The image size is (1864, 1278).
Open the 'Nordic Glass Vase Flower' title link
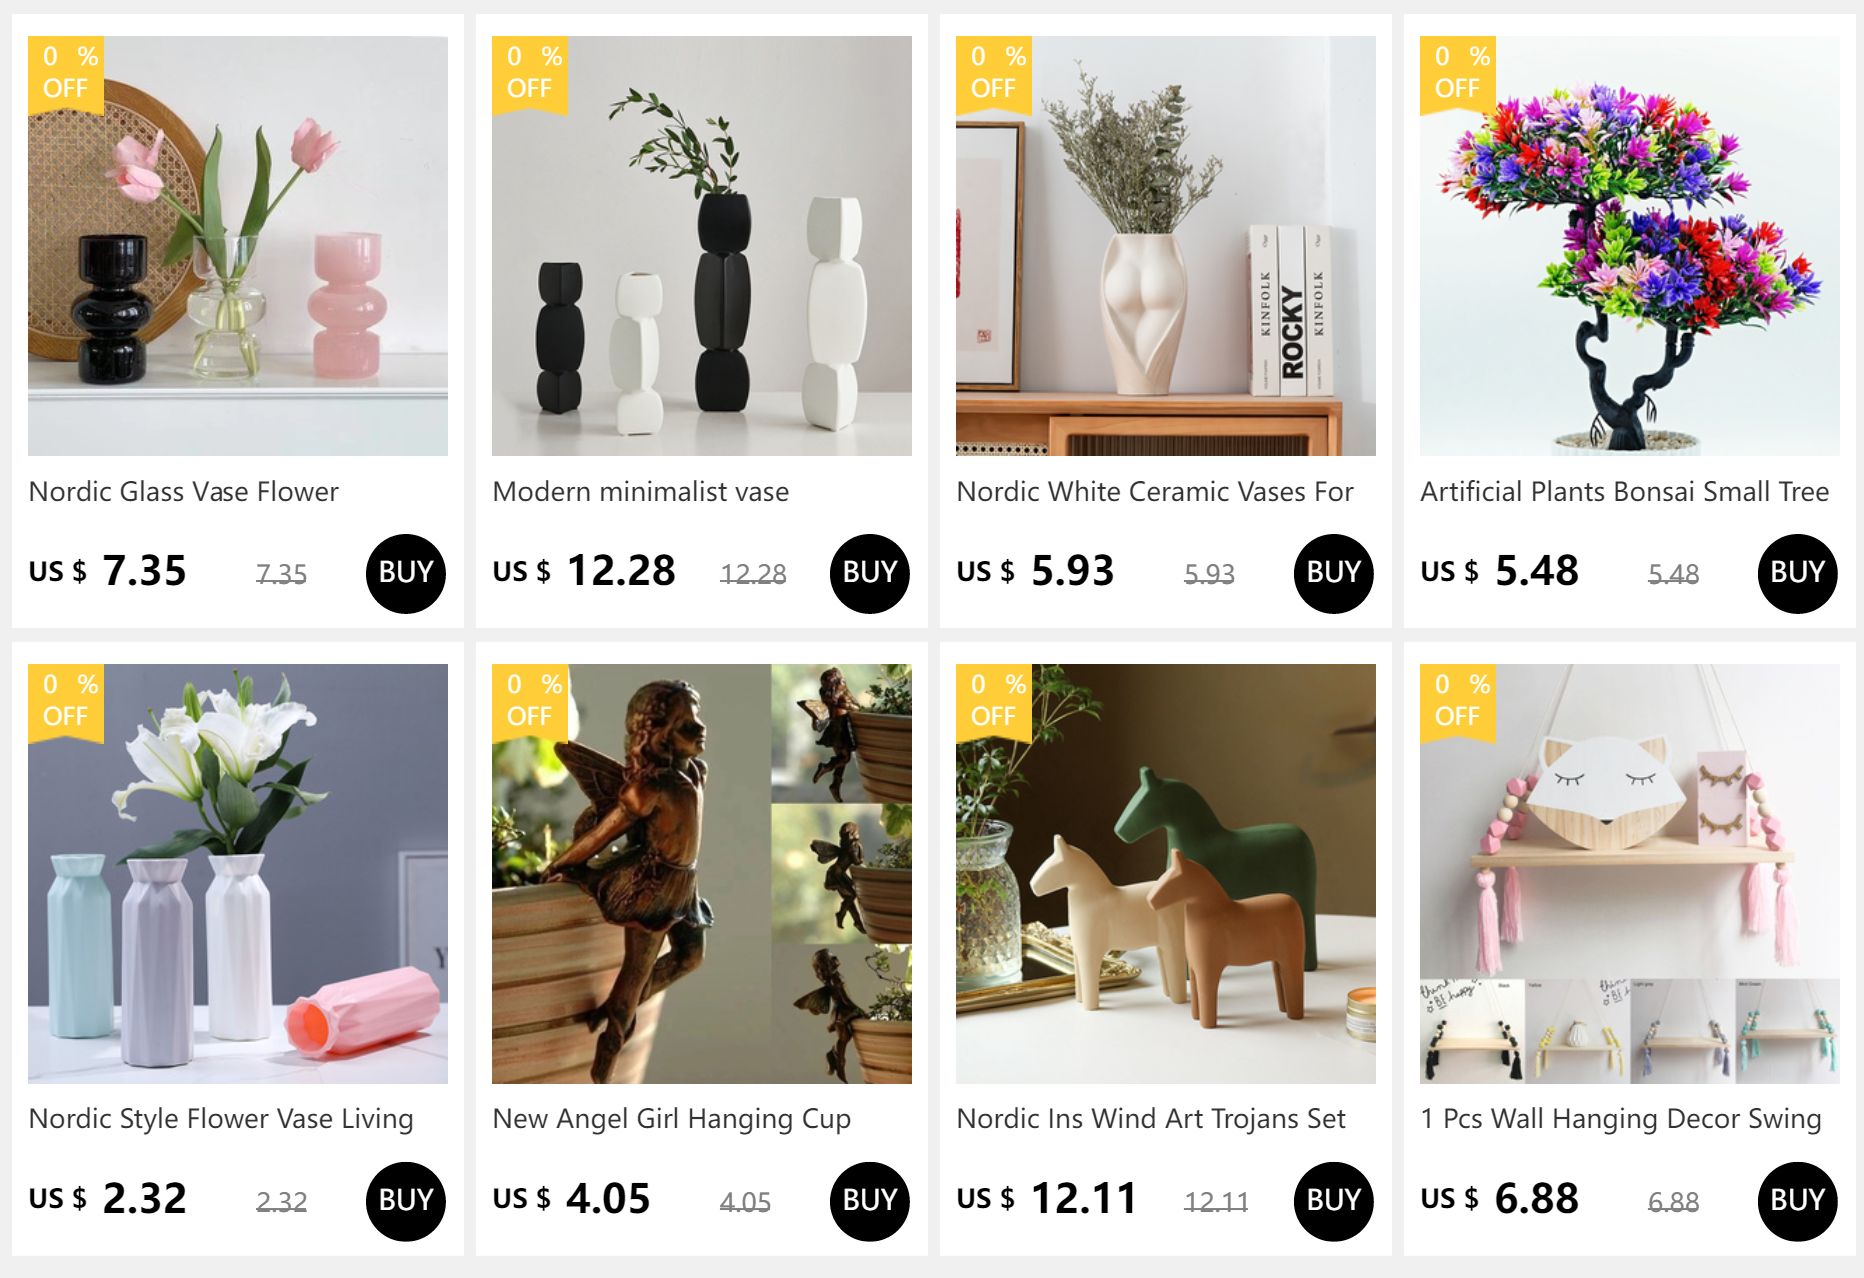click(184, 491)
